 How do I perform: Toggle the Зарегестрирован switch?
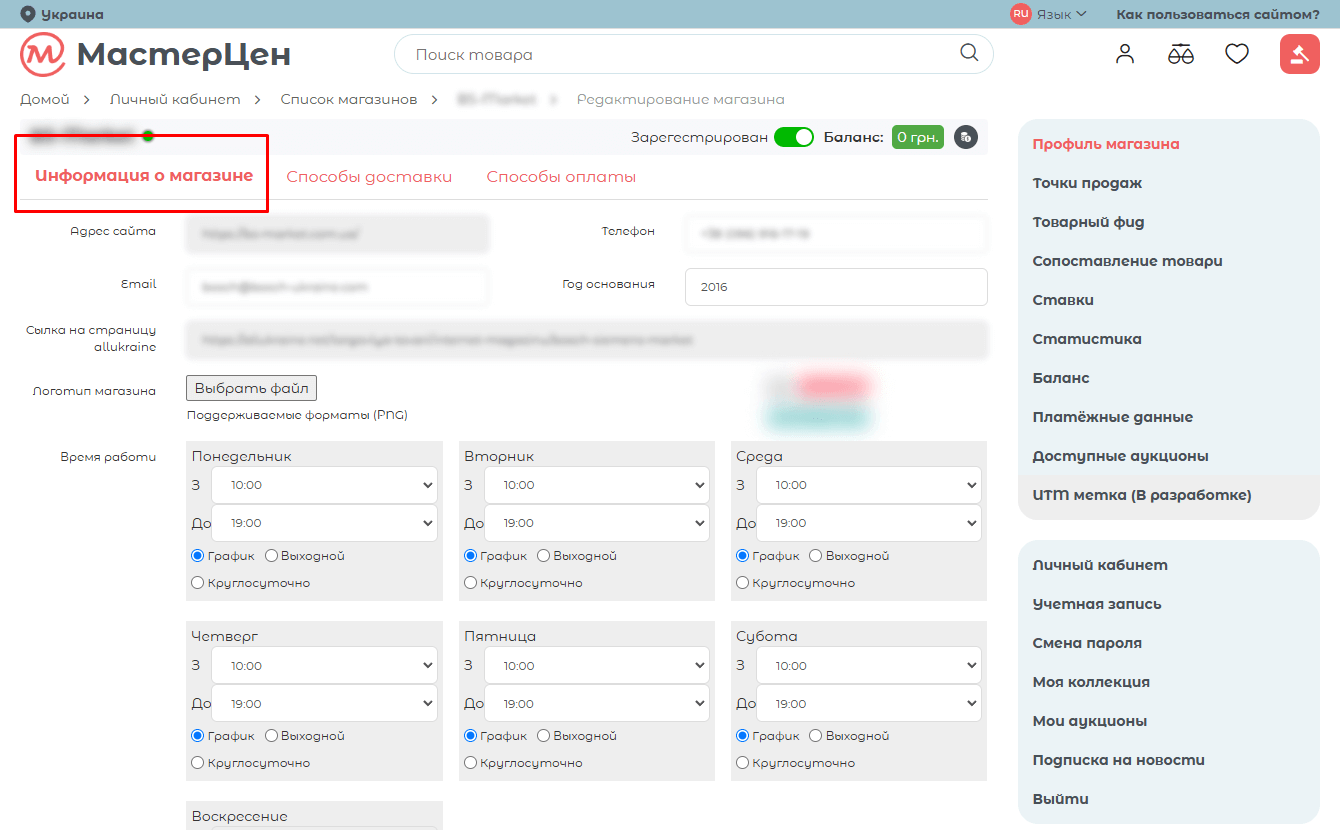pos(794,137)
